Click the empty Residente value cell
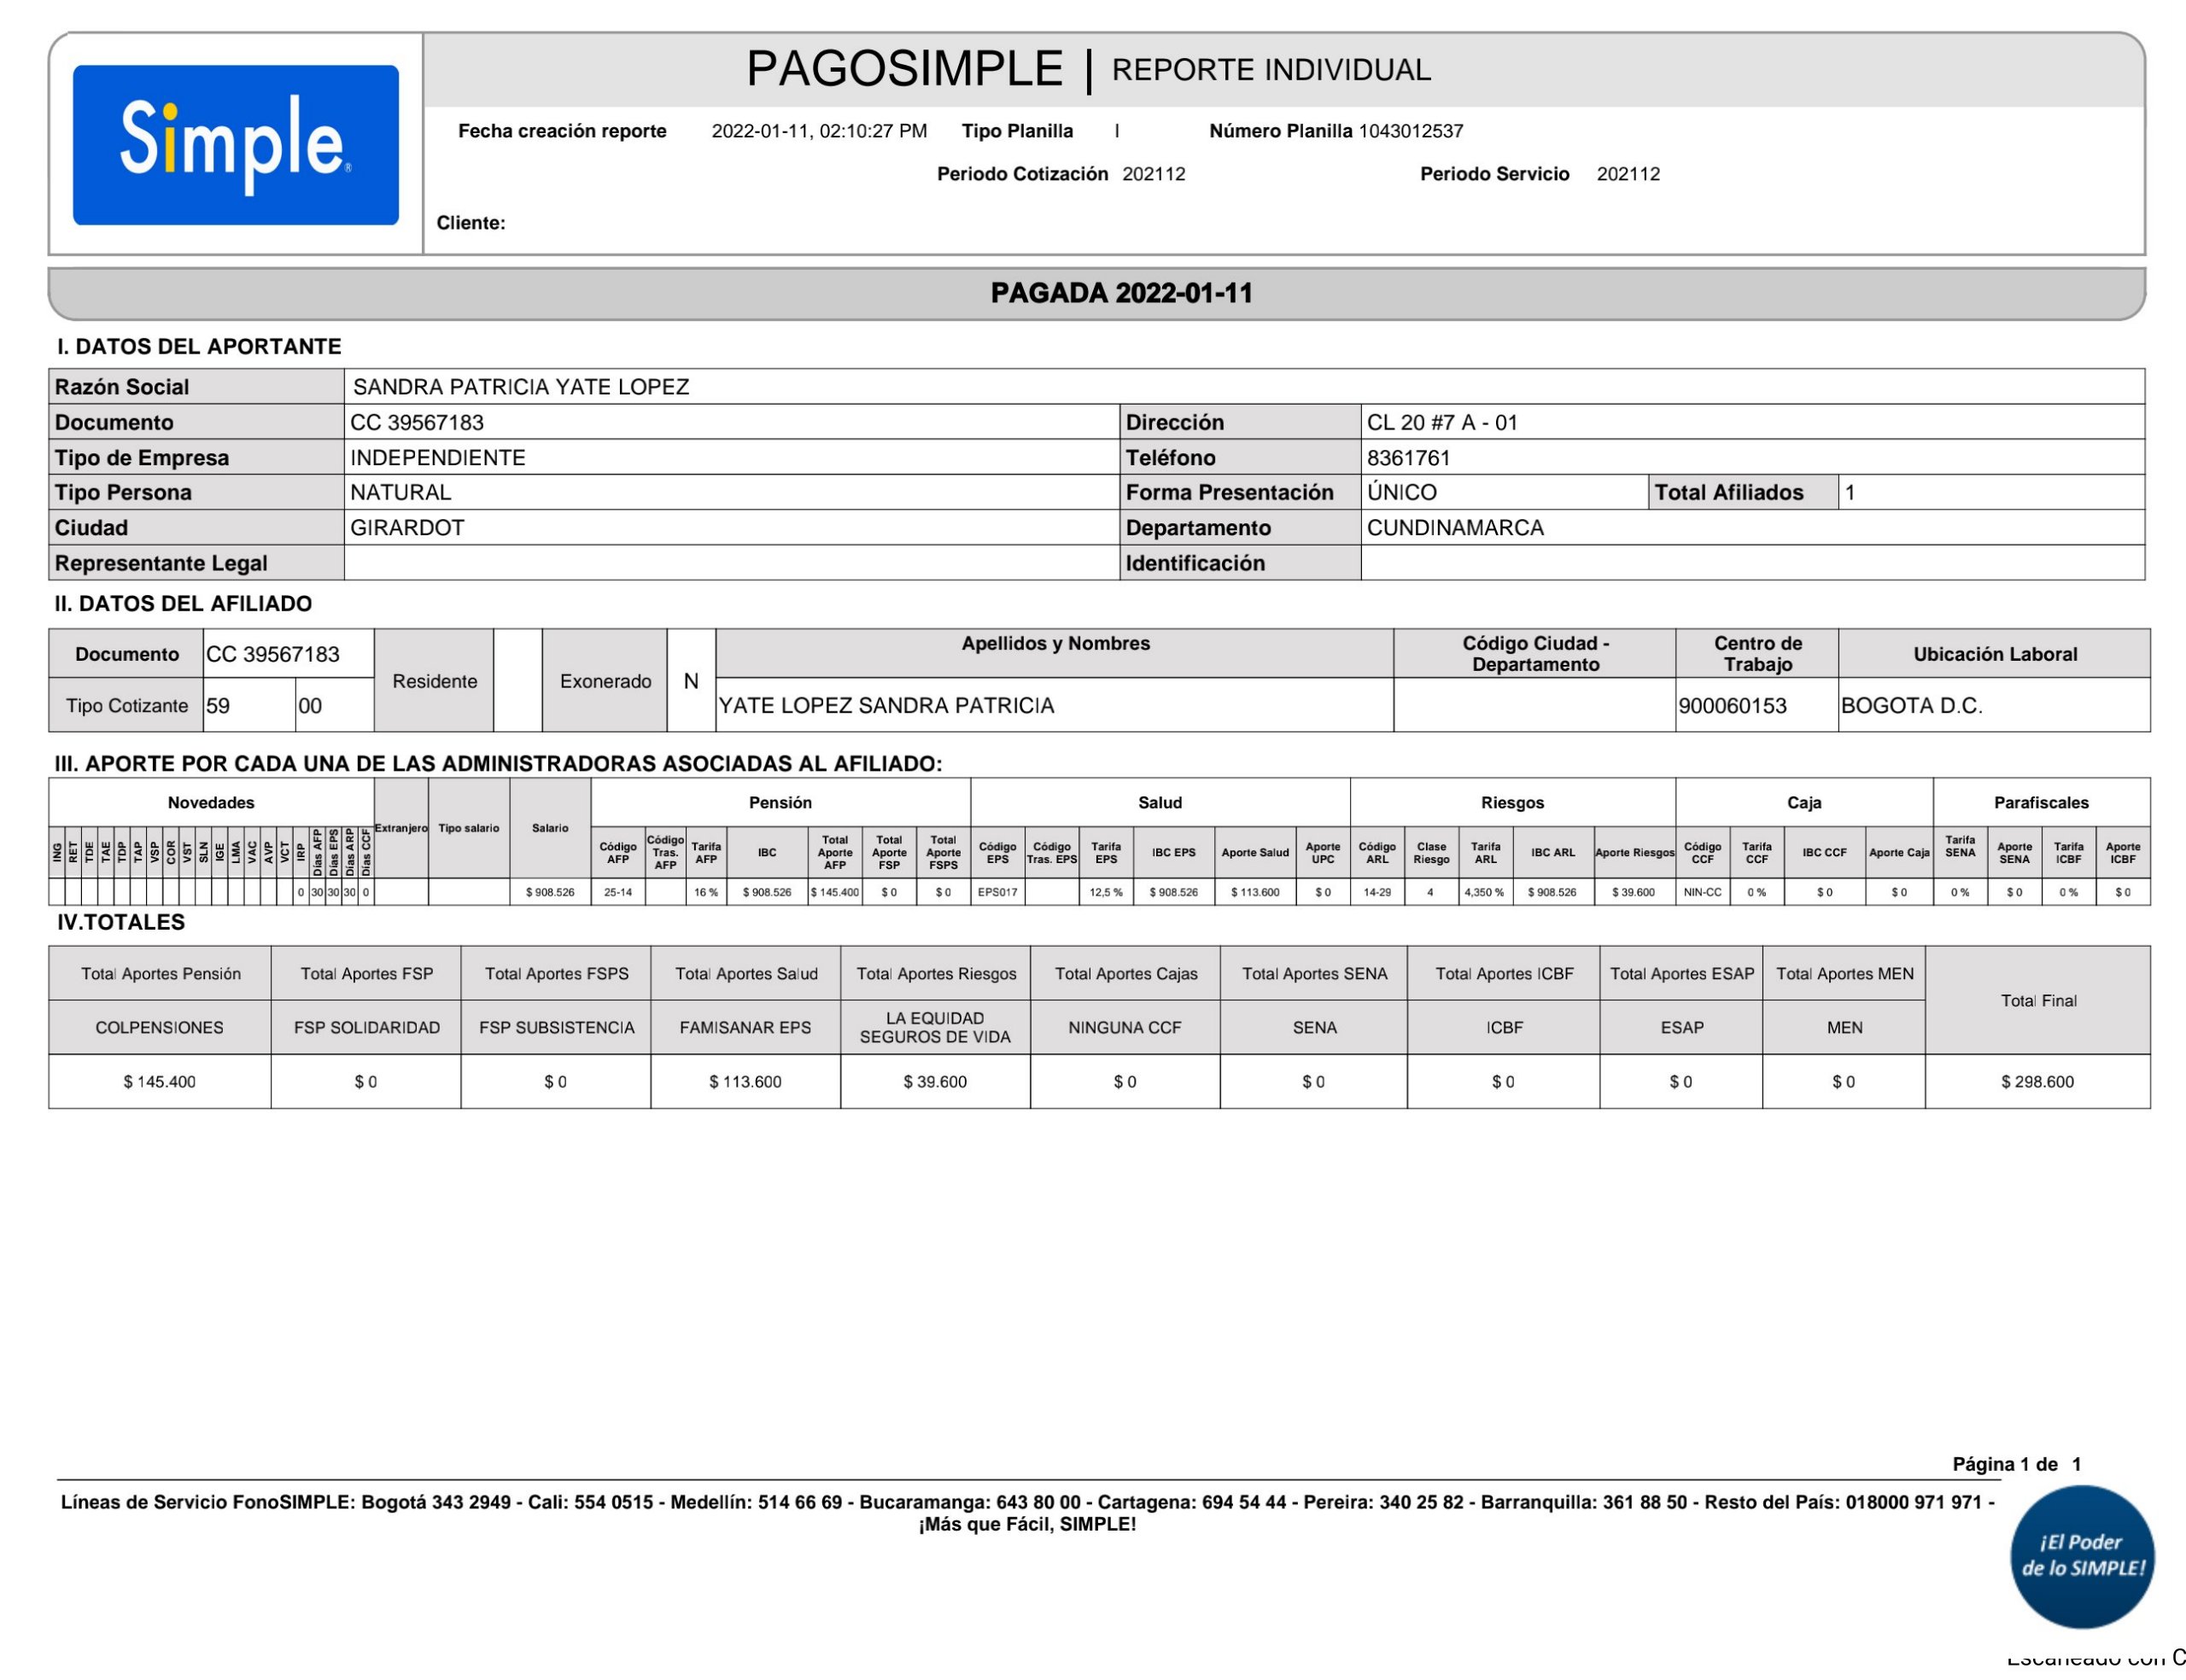Image resolution: width=2186 pixels, height=1680 pixels. pos(517,681)
